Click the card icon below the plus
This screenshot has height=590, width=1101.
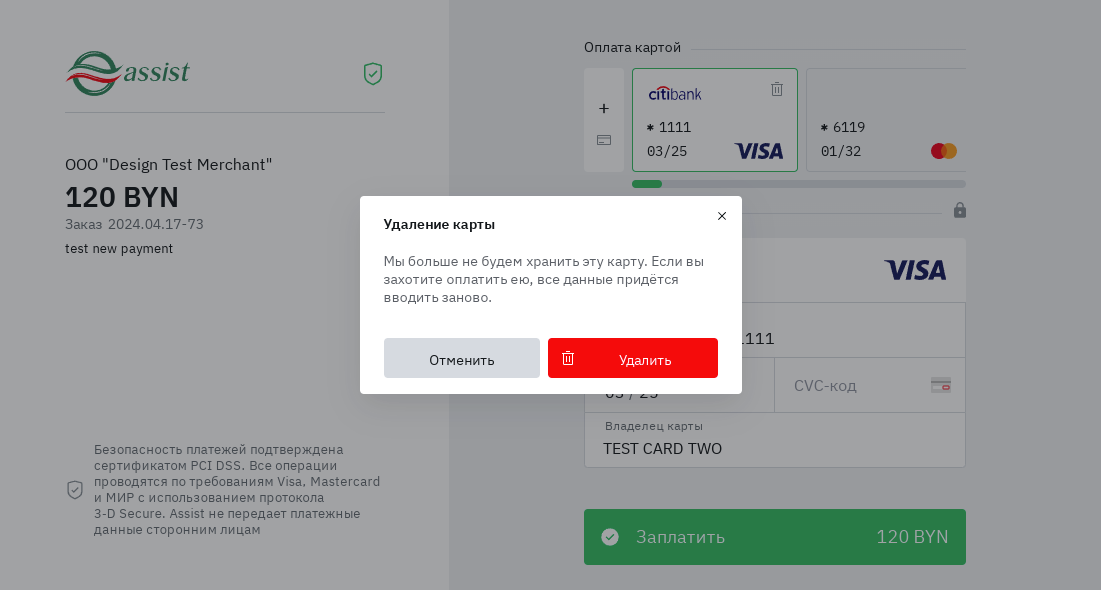[604, 140]
